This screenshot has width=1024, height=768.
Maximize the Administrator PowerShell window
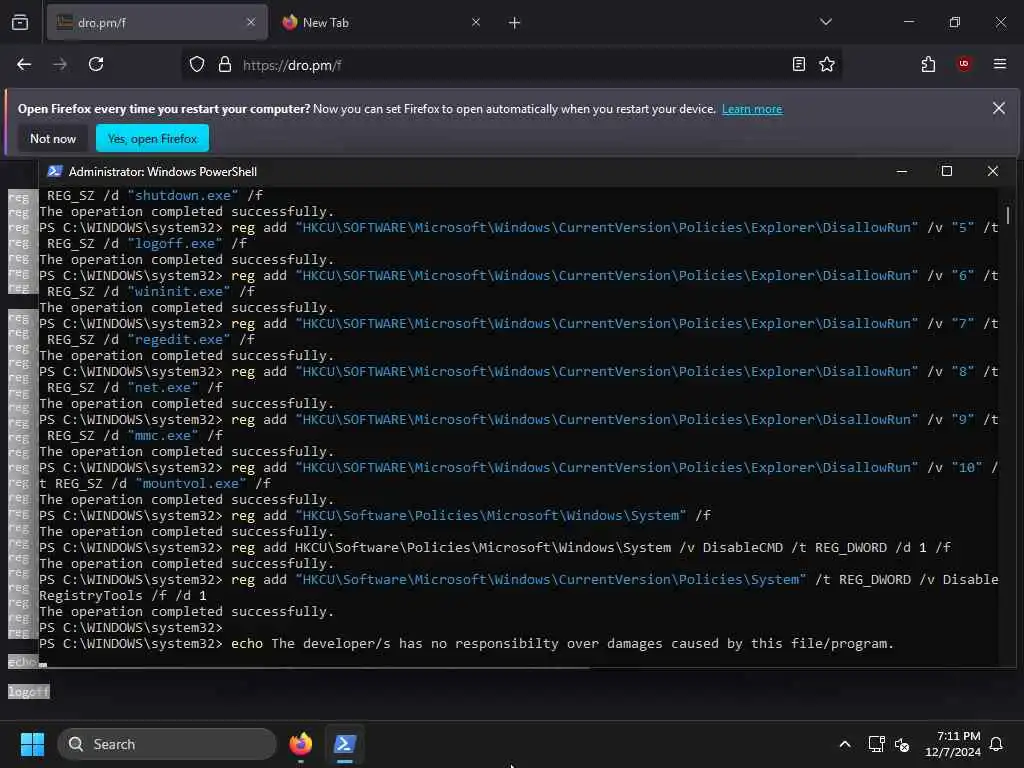click(x=946, y=171)
